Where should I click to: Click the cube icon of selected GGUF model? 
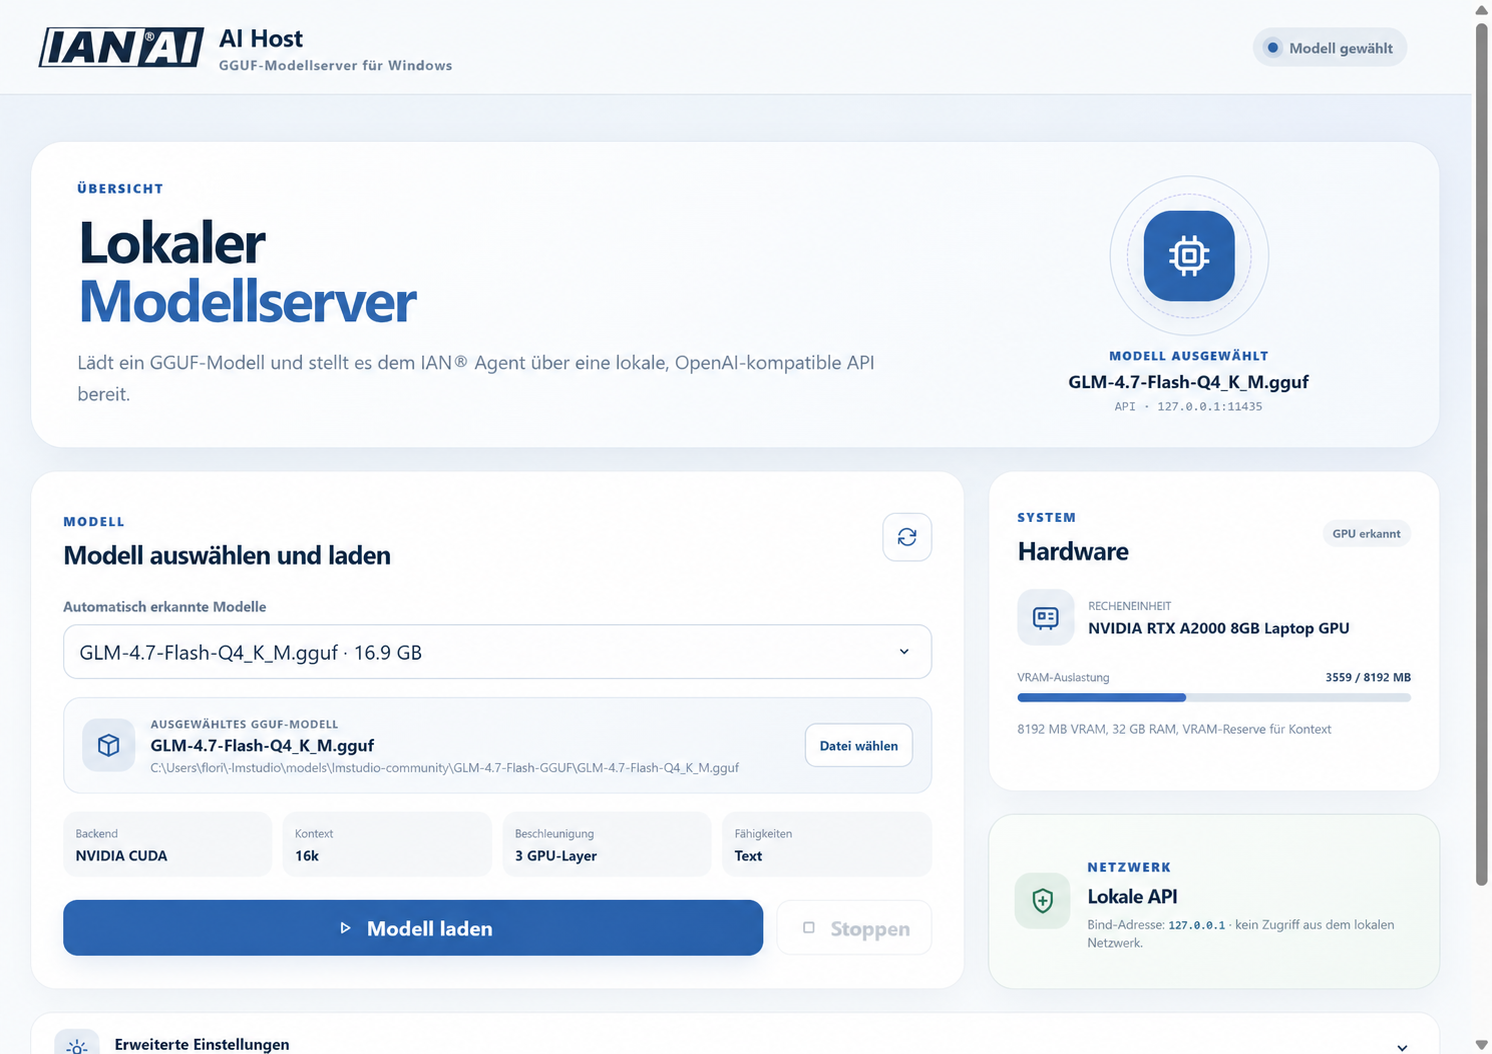(x=109, y=745)
